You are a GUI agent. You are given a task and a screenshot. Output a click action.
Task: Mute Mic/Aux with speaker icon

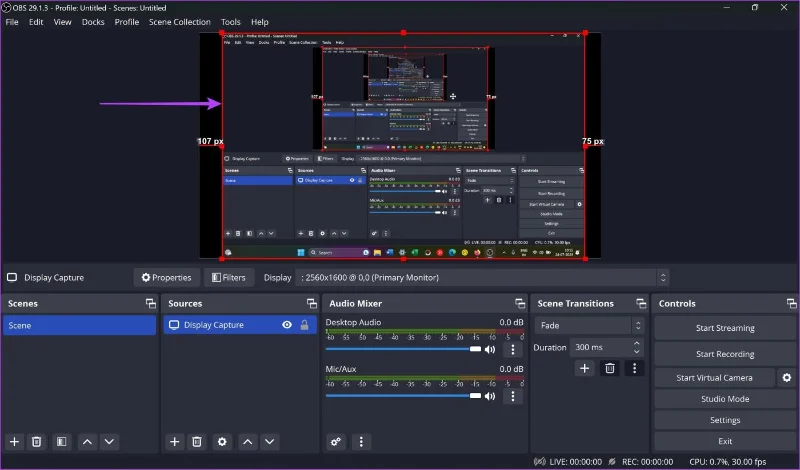point(490,396)
